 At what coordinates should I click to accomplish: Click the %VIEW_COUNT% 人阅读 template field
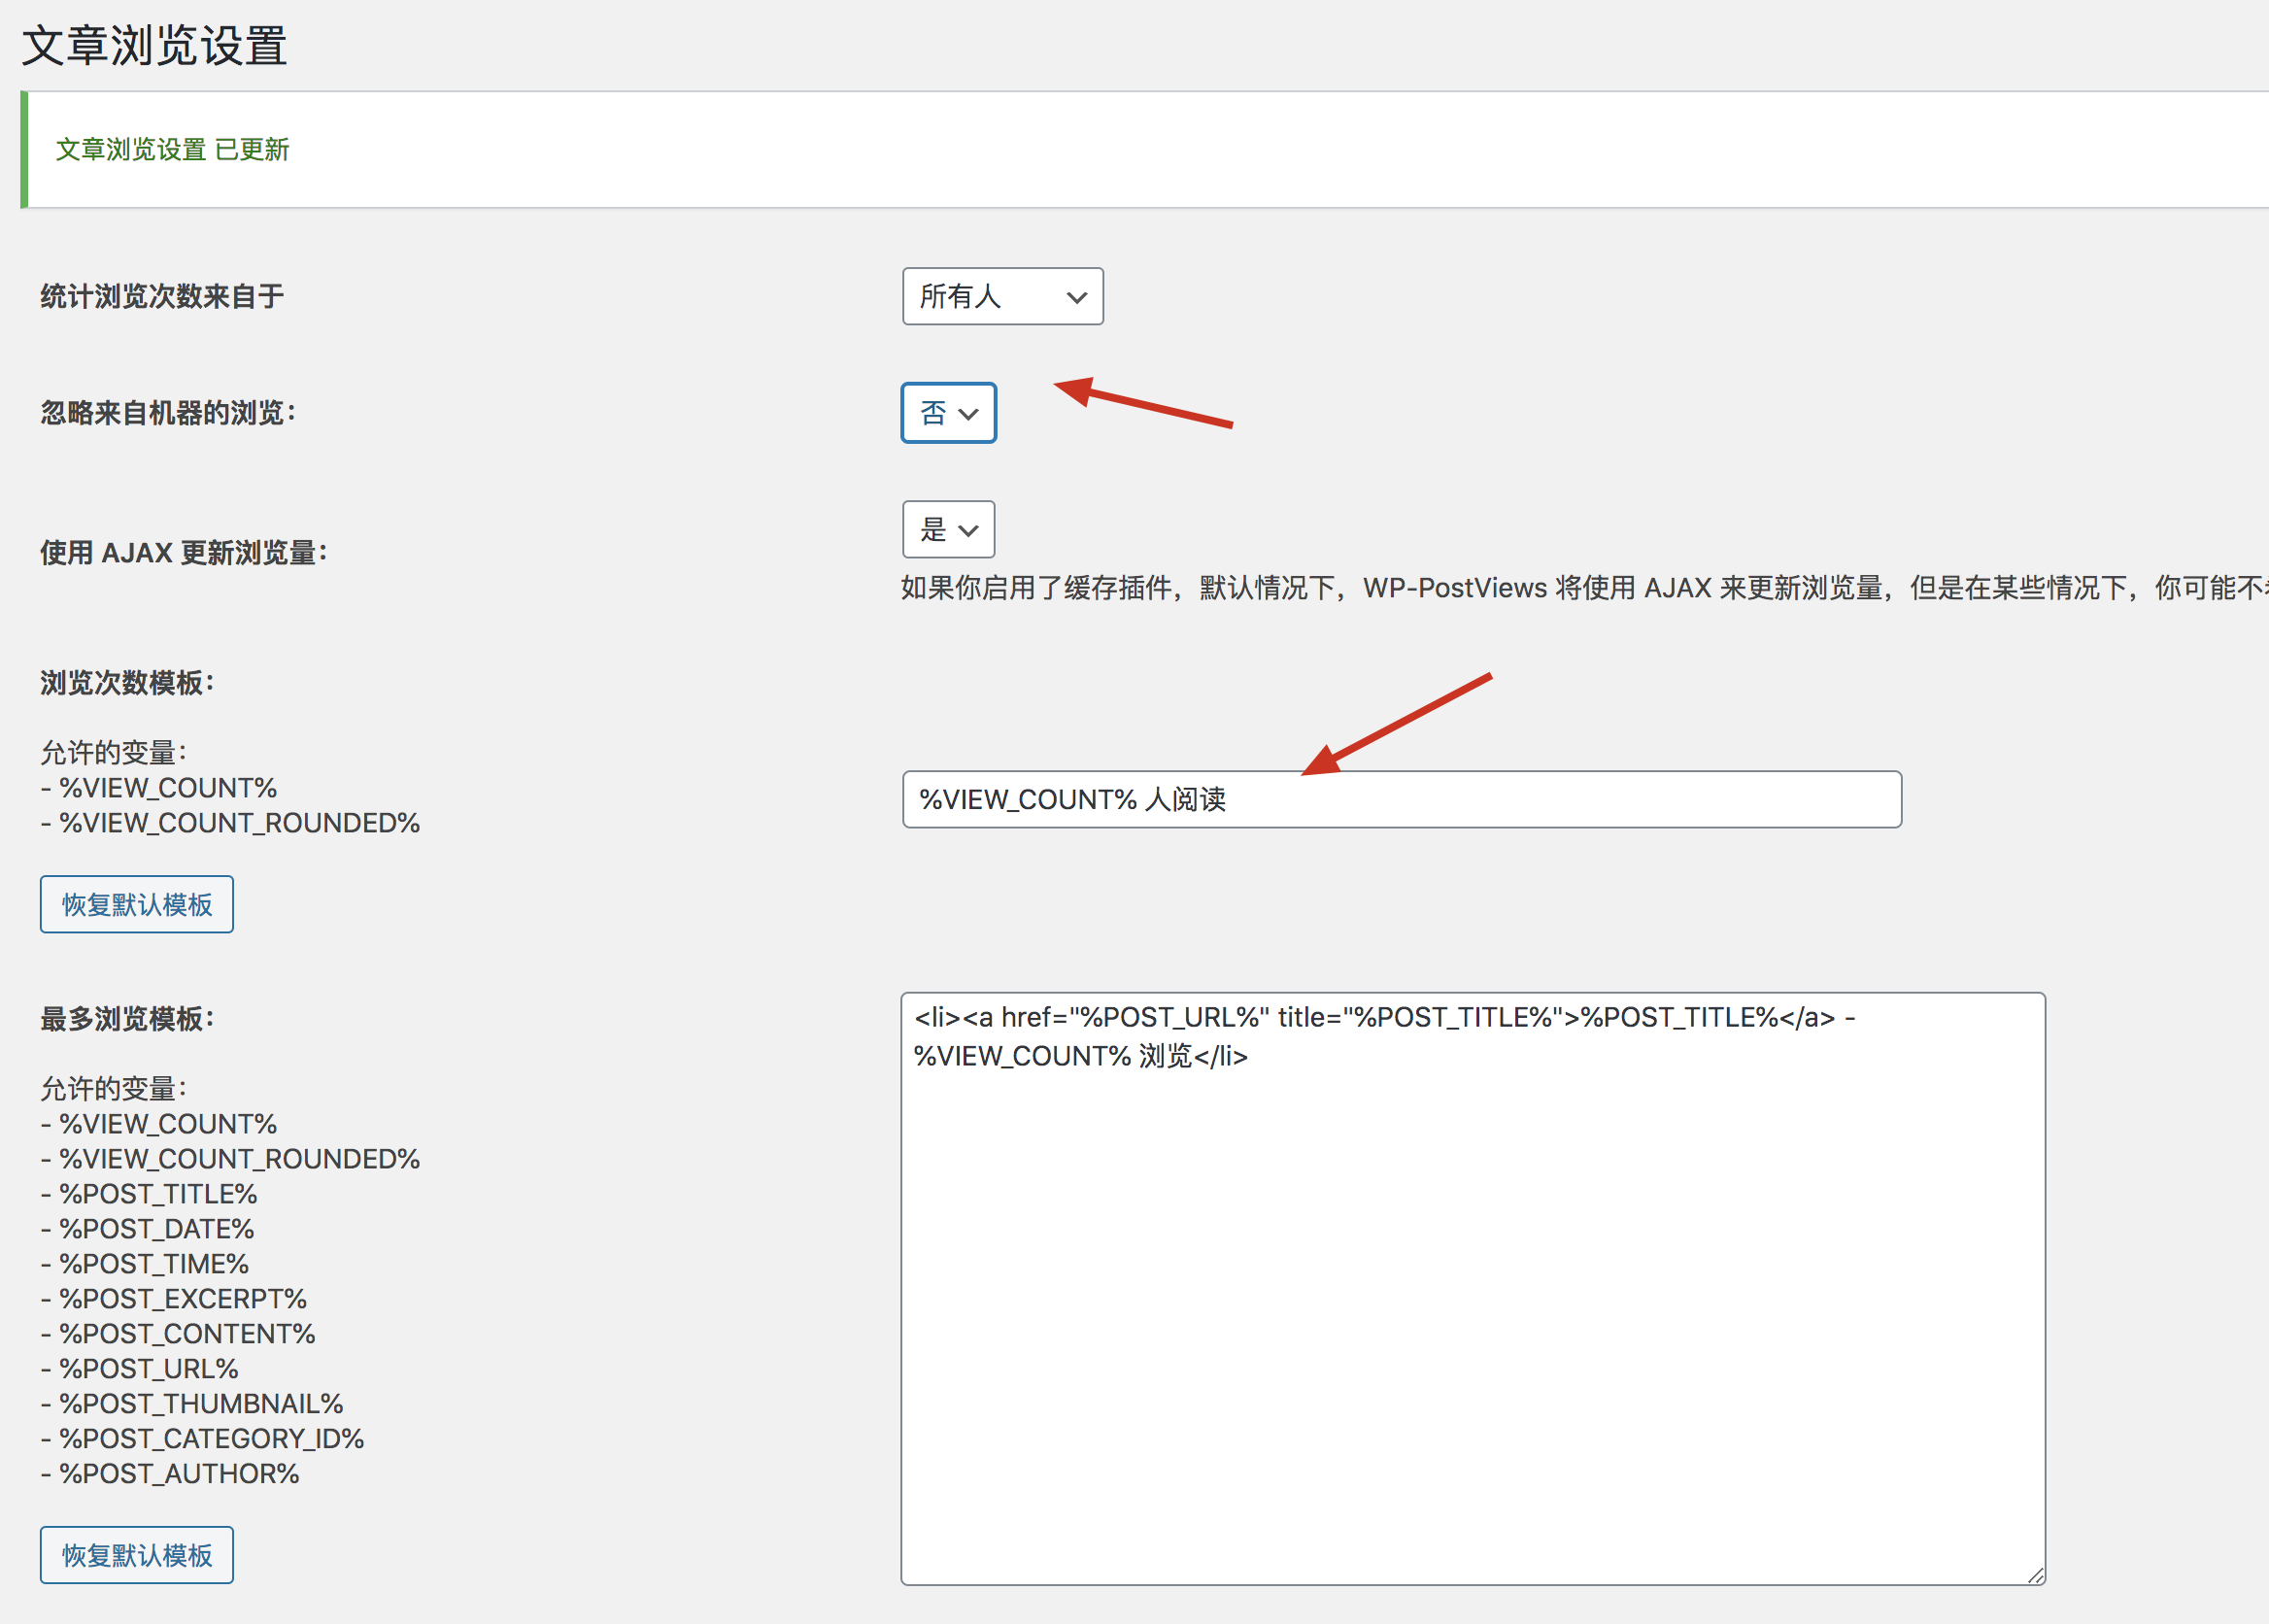(1400, 799)
